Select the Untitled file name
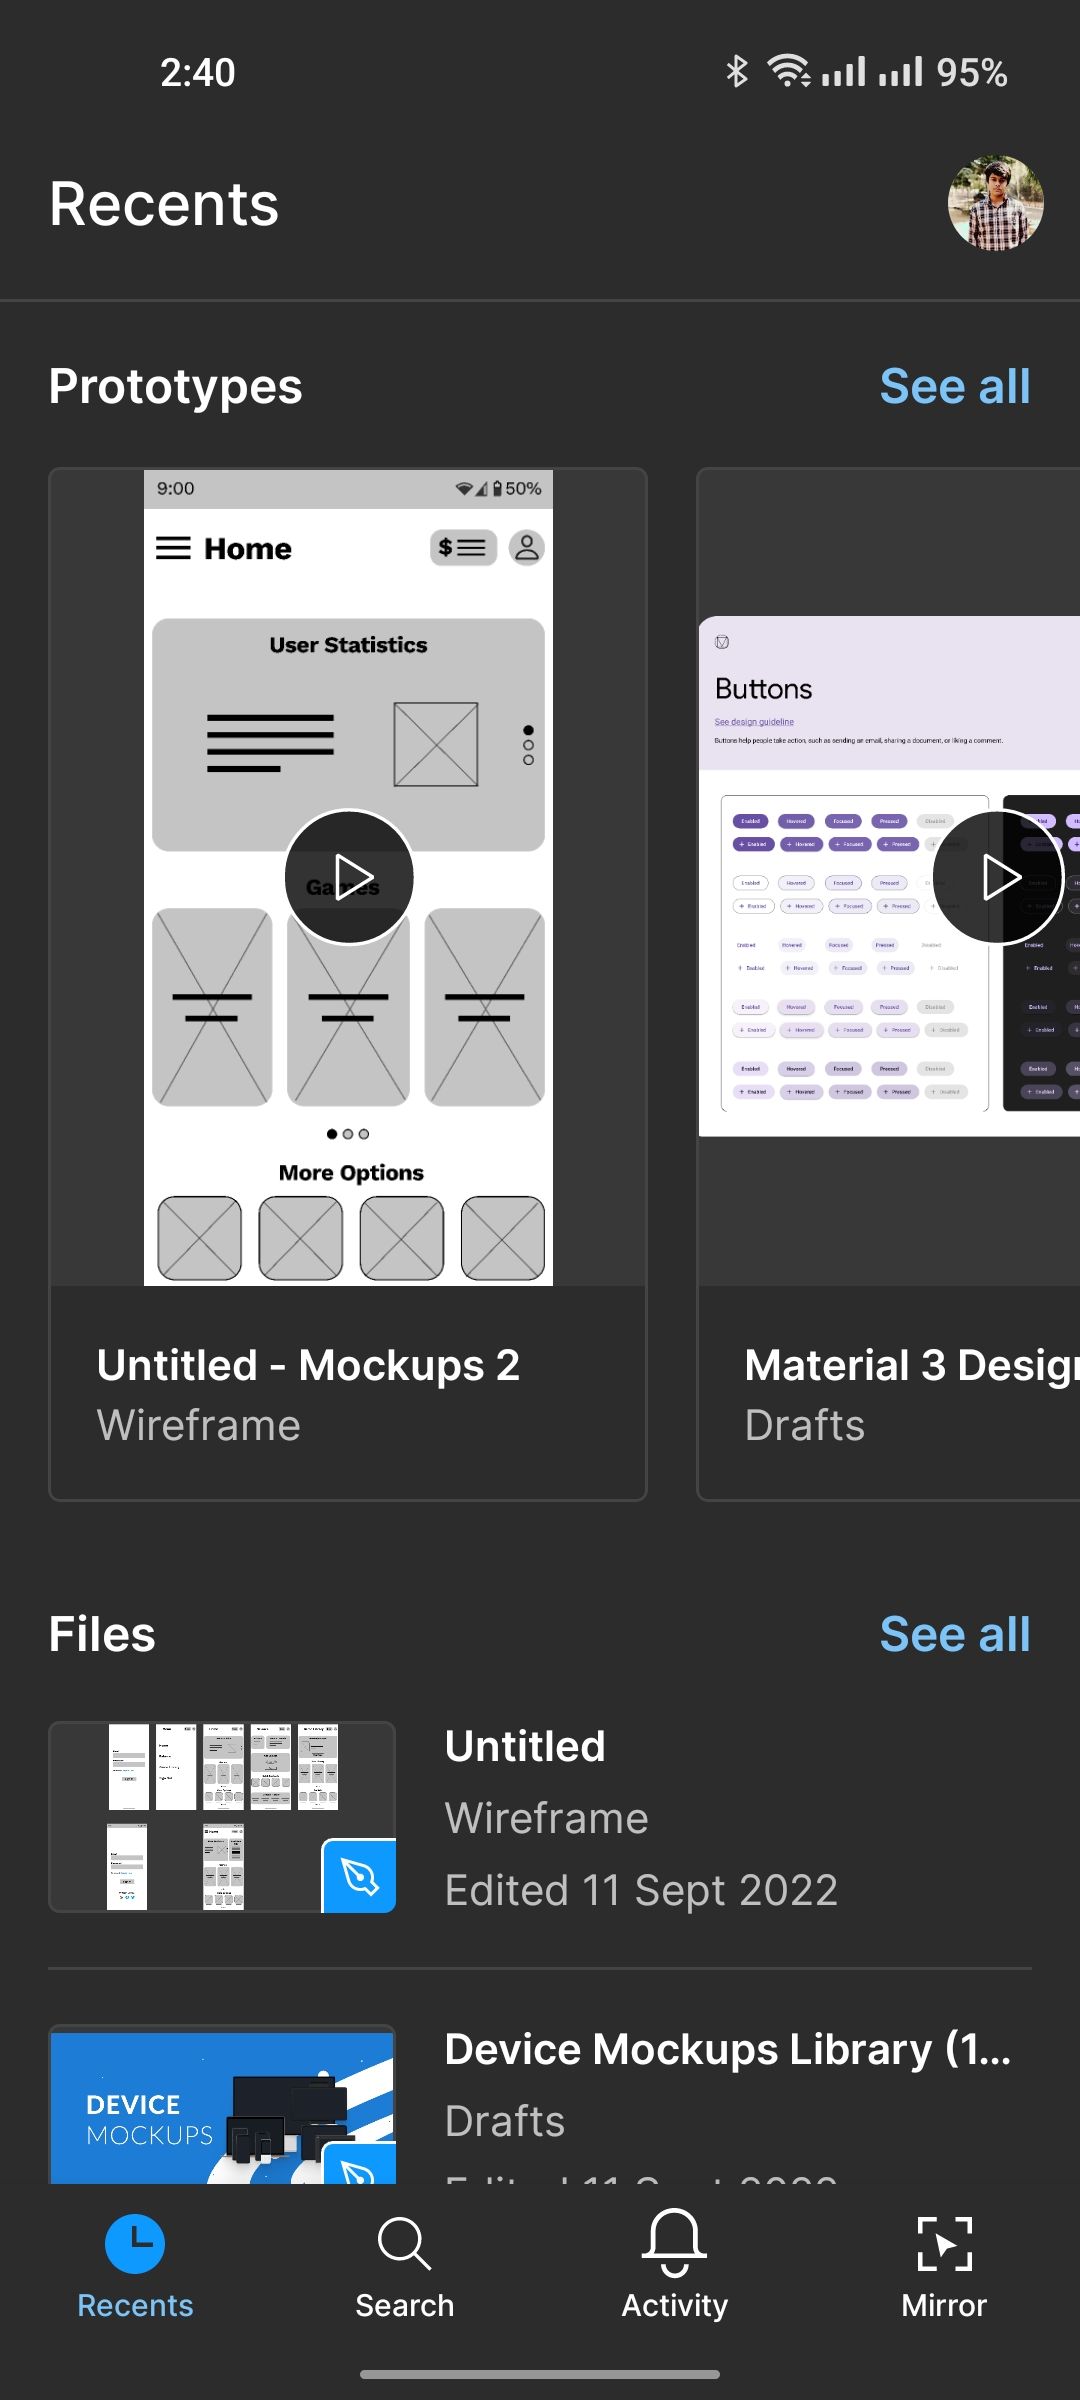The width and height of the screenshot is (1080, 2400). tap(525, 1747)
